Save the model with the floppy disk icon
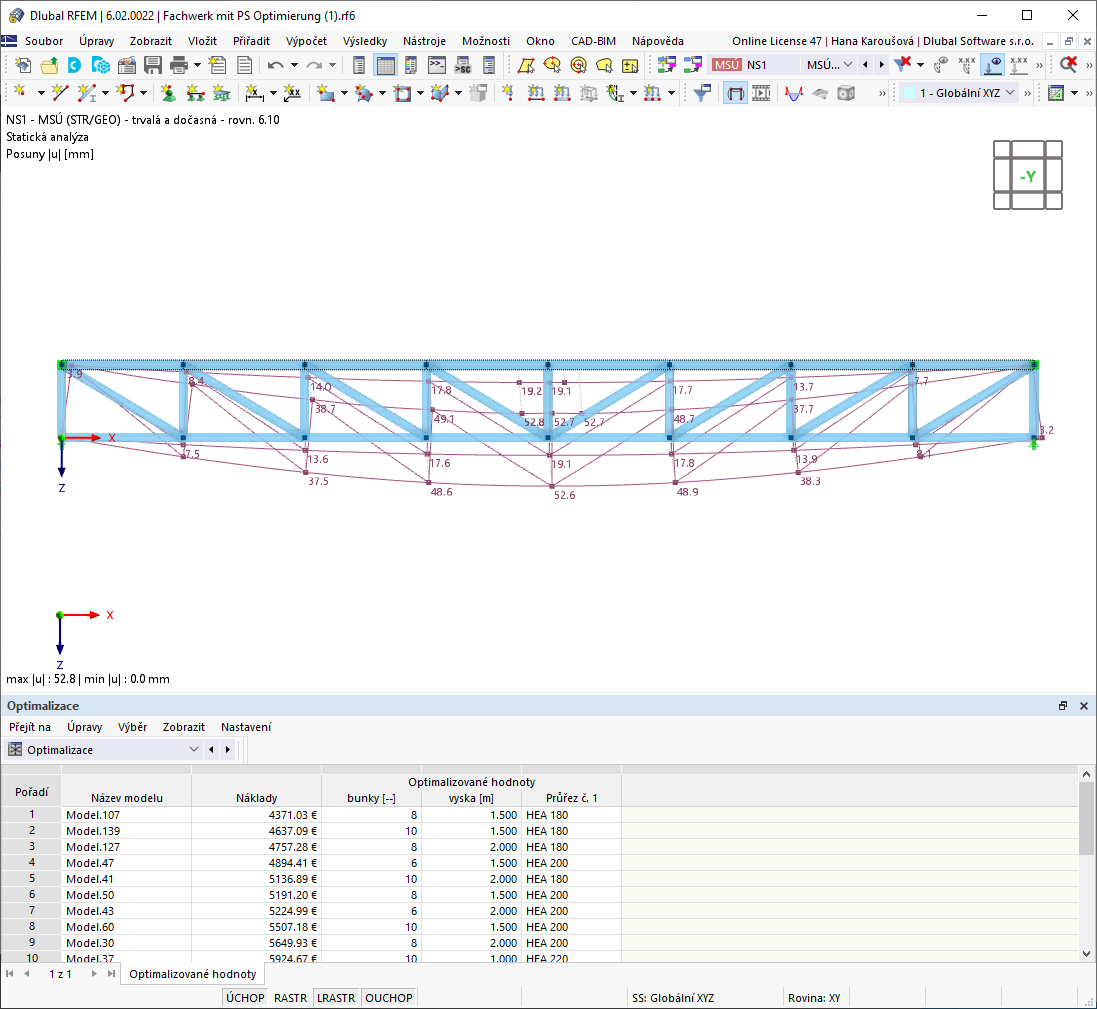The image size is (1097, 1009). [x=153, y=65]
